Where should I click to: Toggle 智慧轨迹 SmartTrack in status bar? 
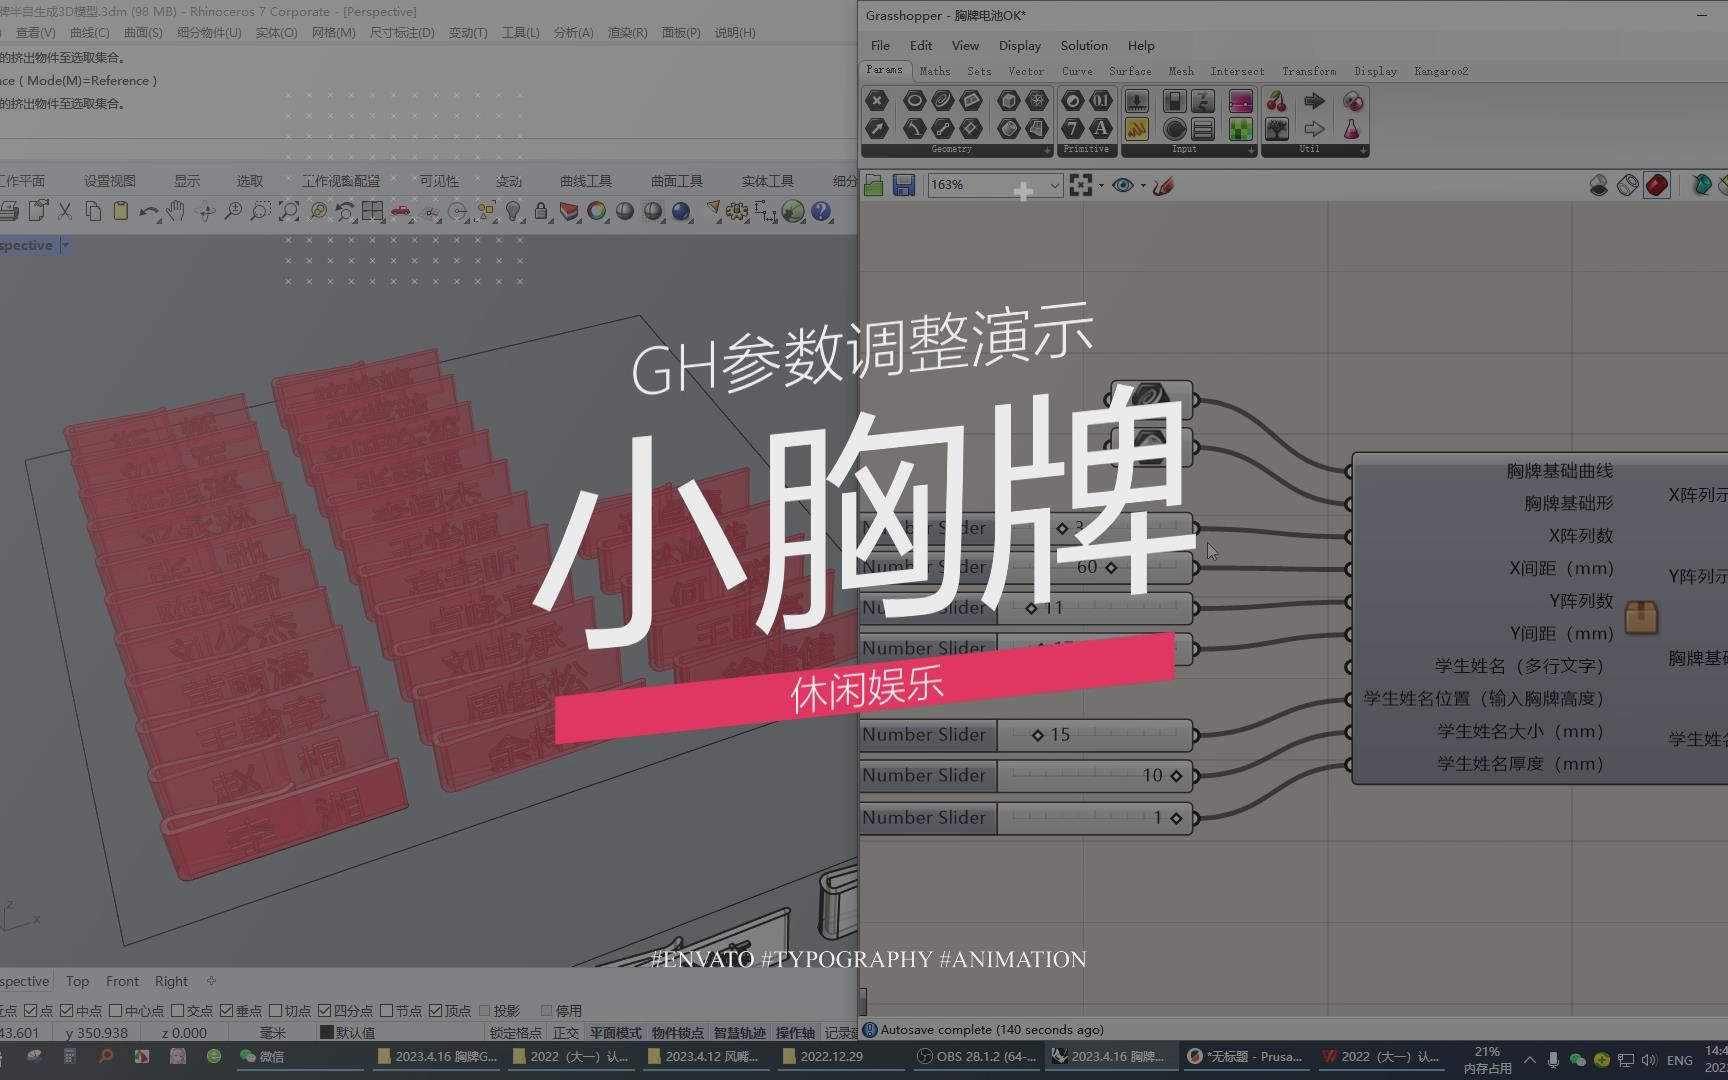740,1033
